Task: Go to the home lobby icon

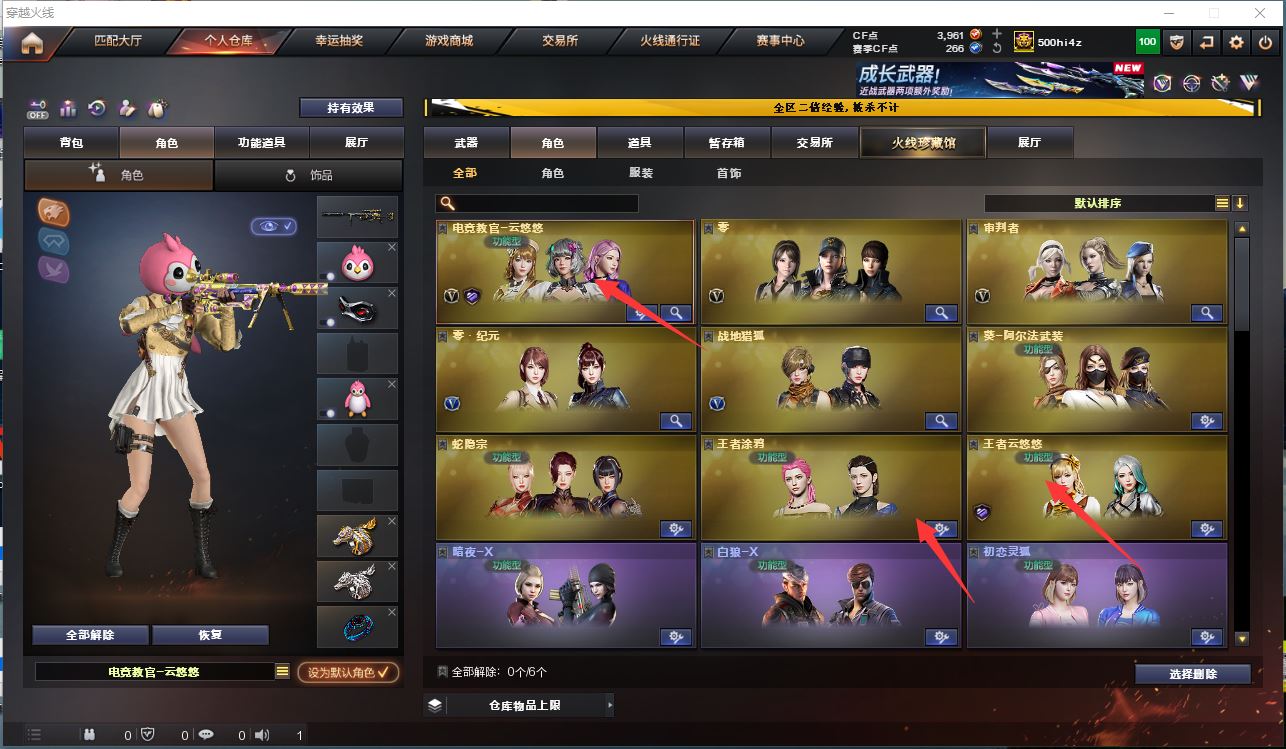Action: (32, 42)
